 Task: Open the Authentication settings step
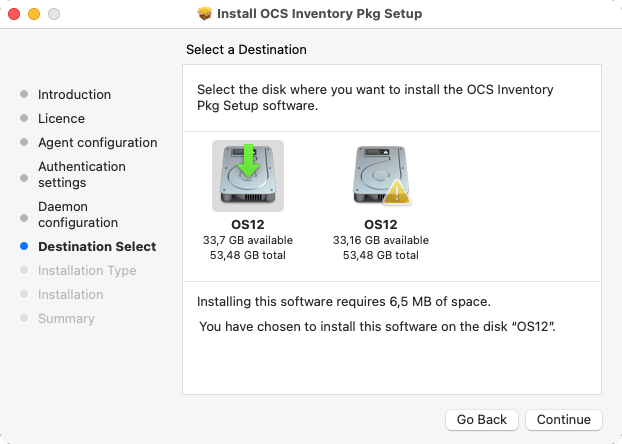82,175
